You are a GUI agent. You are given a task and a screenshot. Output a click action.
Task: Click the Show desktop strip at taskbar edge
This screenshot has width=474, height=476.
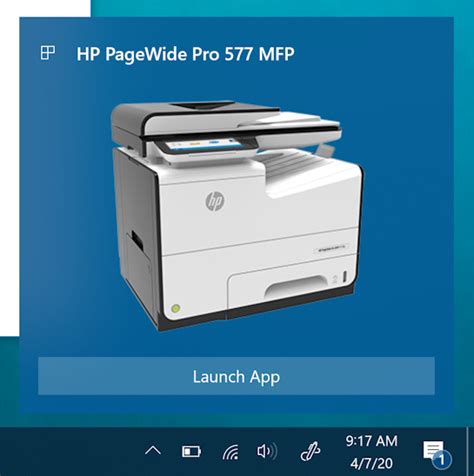470,452
